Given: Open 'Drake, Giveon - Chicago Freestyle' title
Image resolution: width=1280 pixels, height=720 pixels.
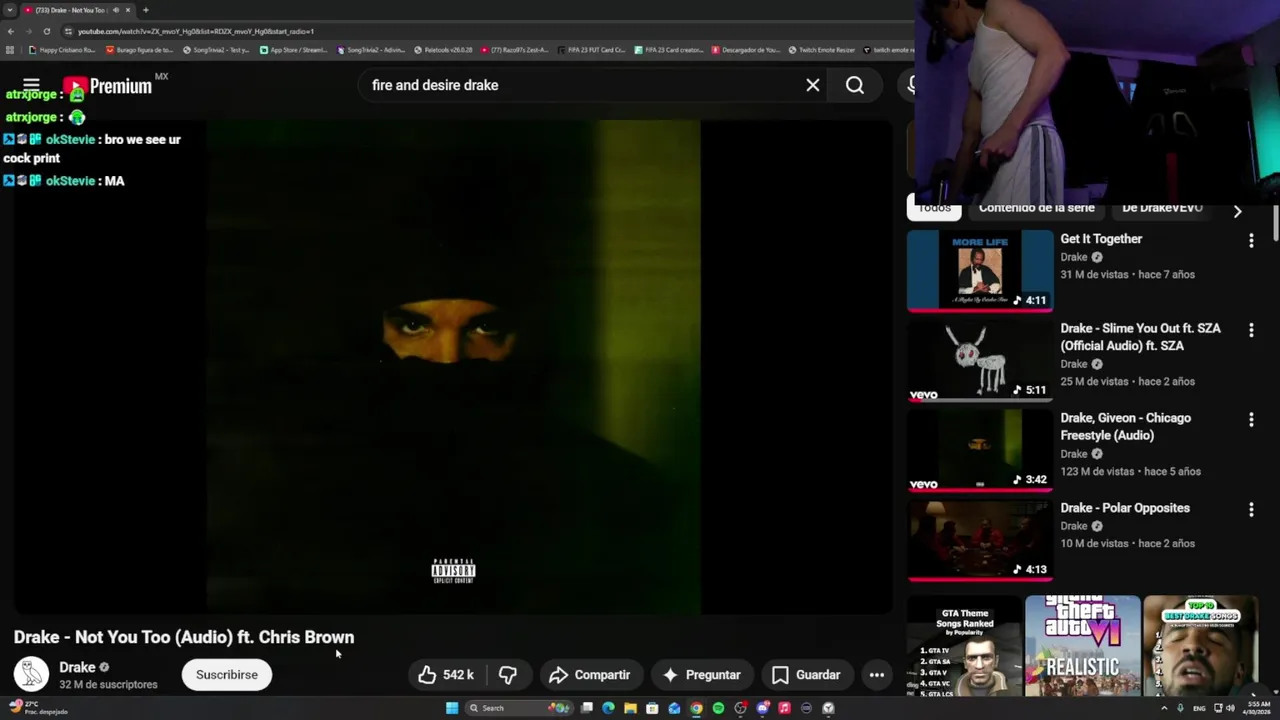Looking at the screenshot, I should [1125, 427].
